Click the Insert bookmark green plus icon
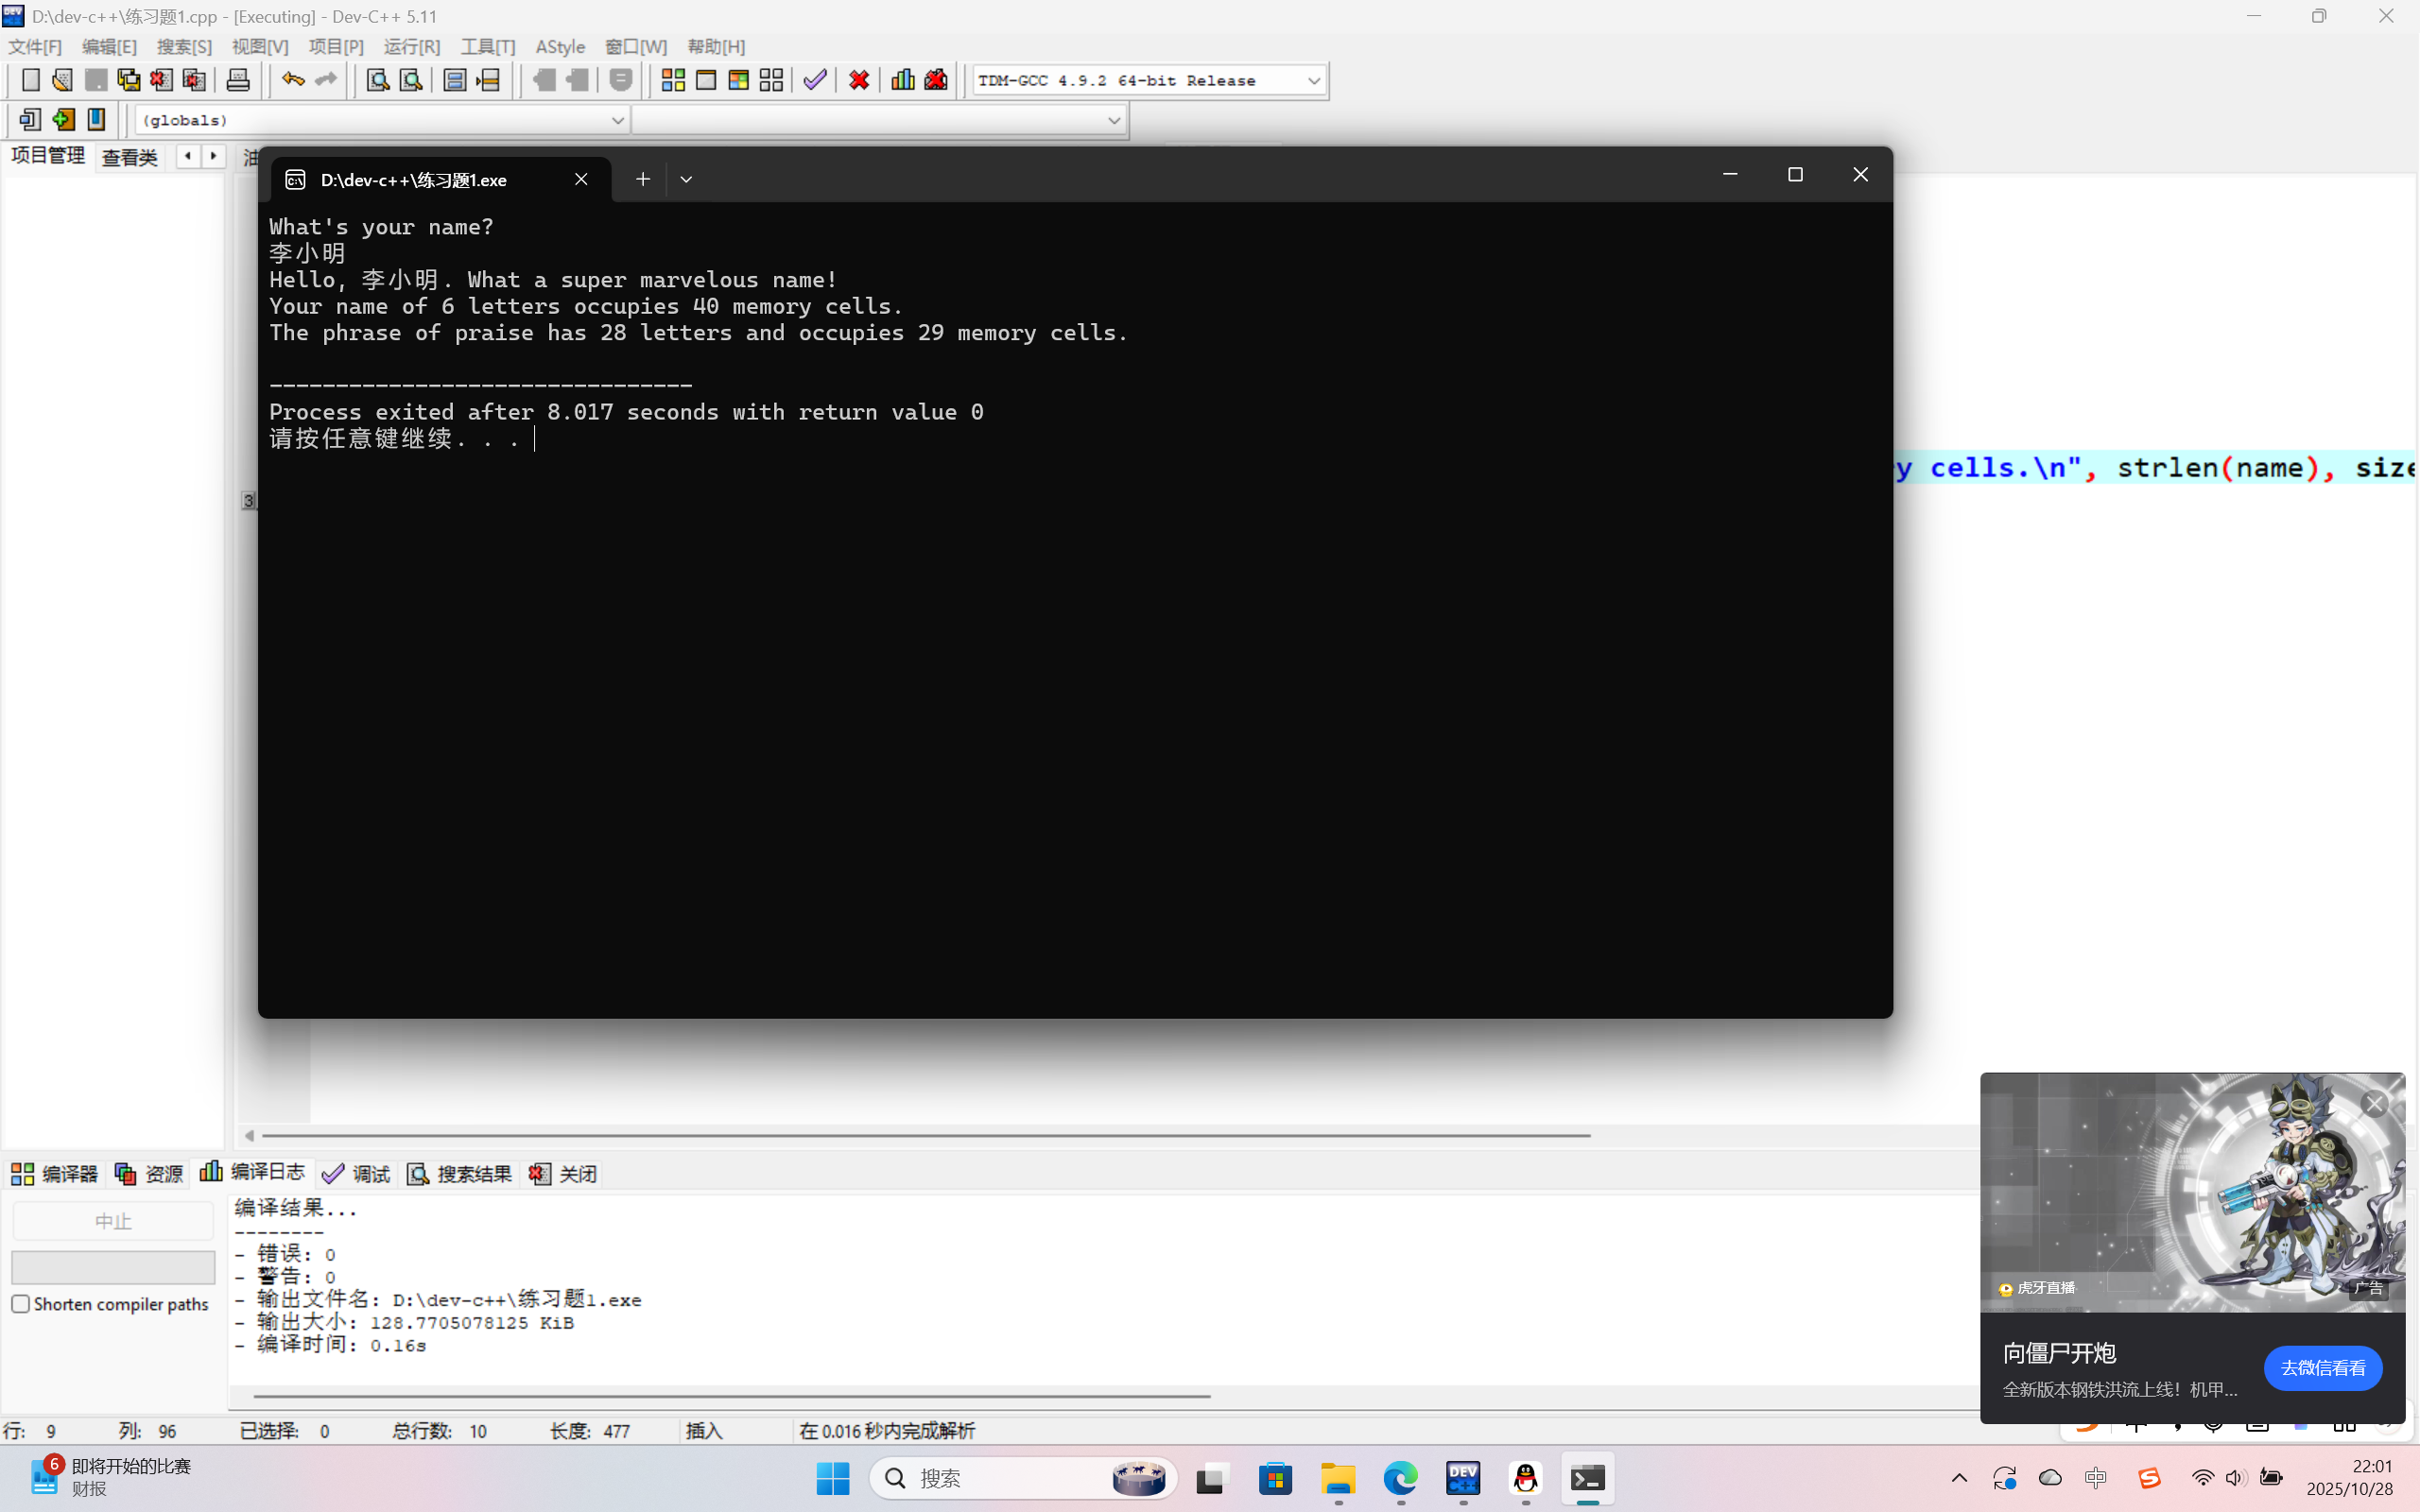 [63, 120]
